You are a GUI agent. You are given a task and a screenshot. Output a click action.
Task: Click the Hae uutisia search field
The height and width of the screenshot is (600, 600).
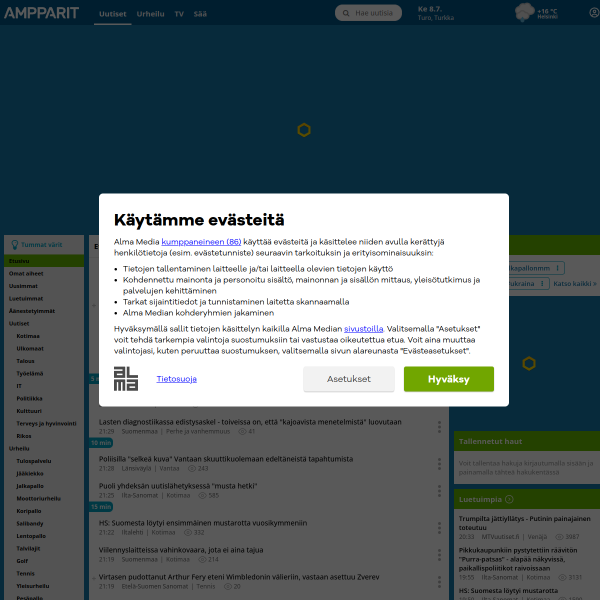point(368,13)
